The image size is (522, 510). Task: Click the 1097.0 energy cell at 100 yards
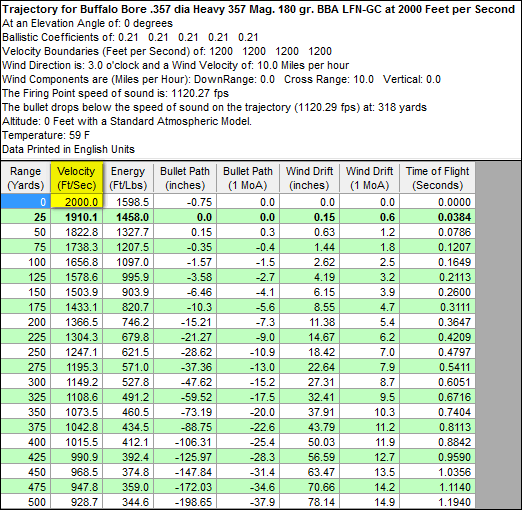[x=128, y=262]
